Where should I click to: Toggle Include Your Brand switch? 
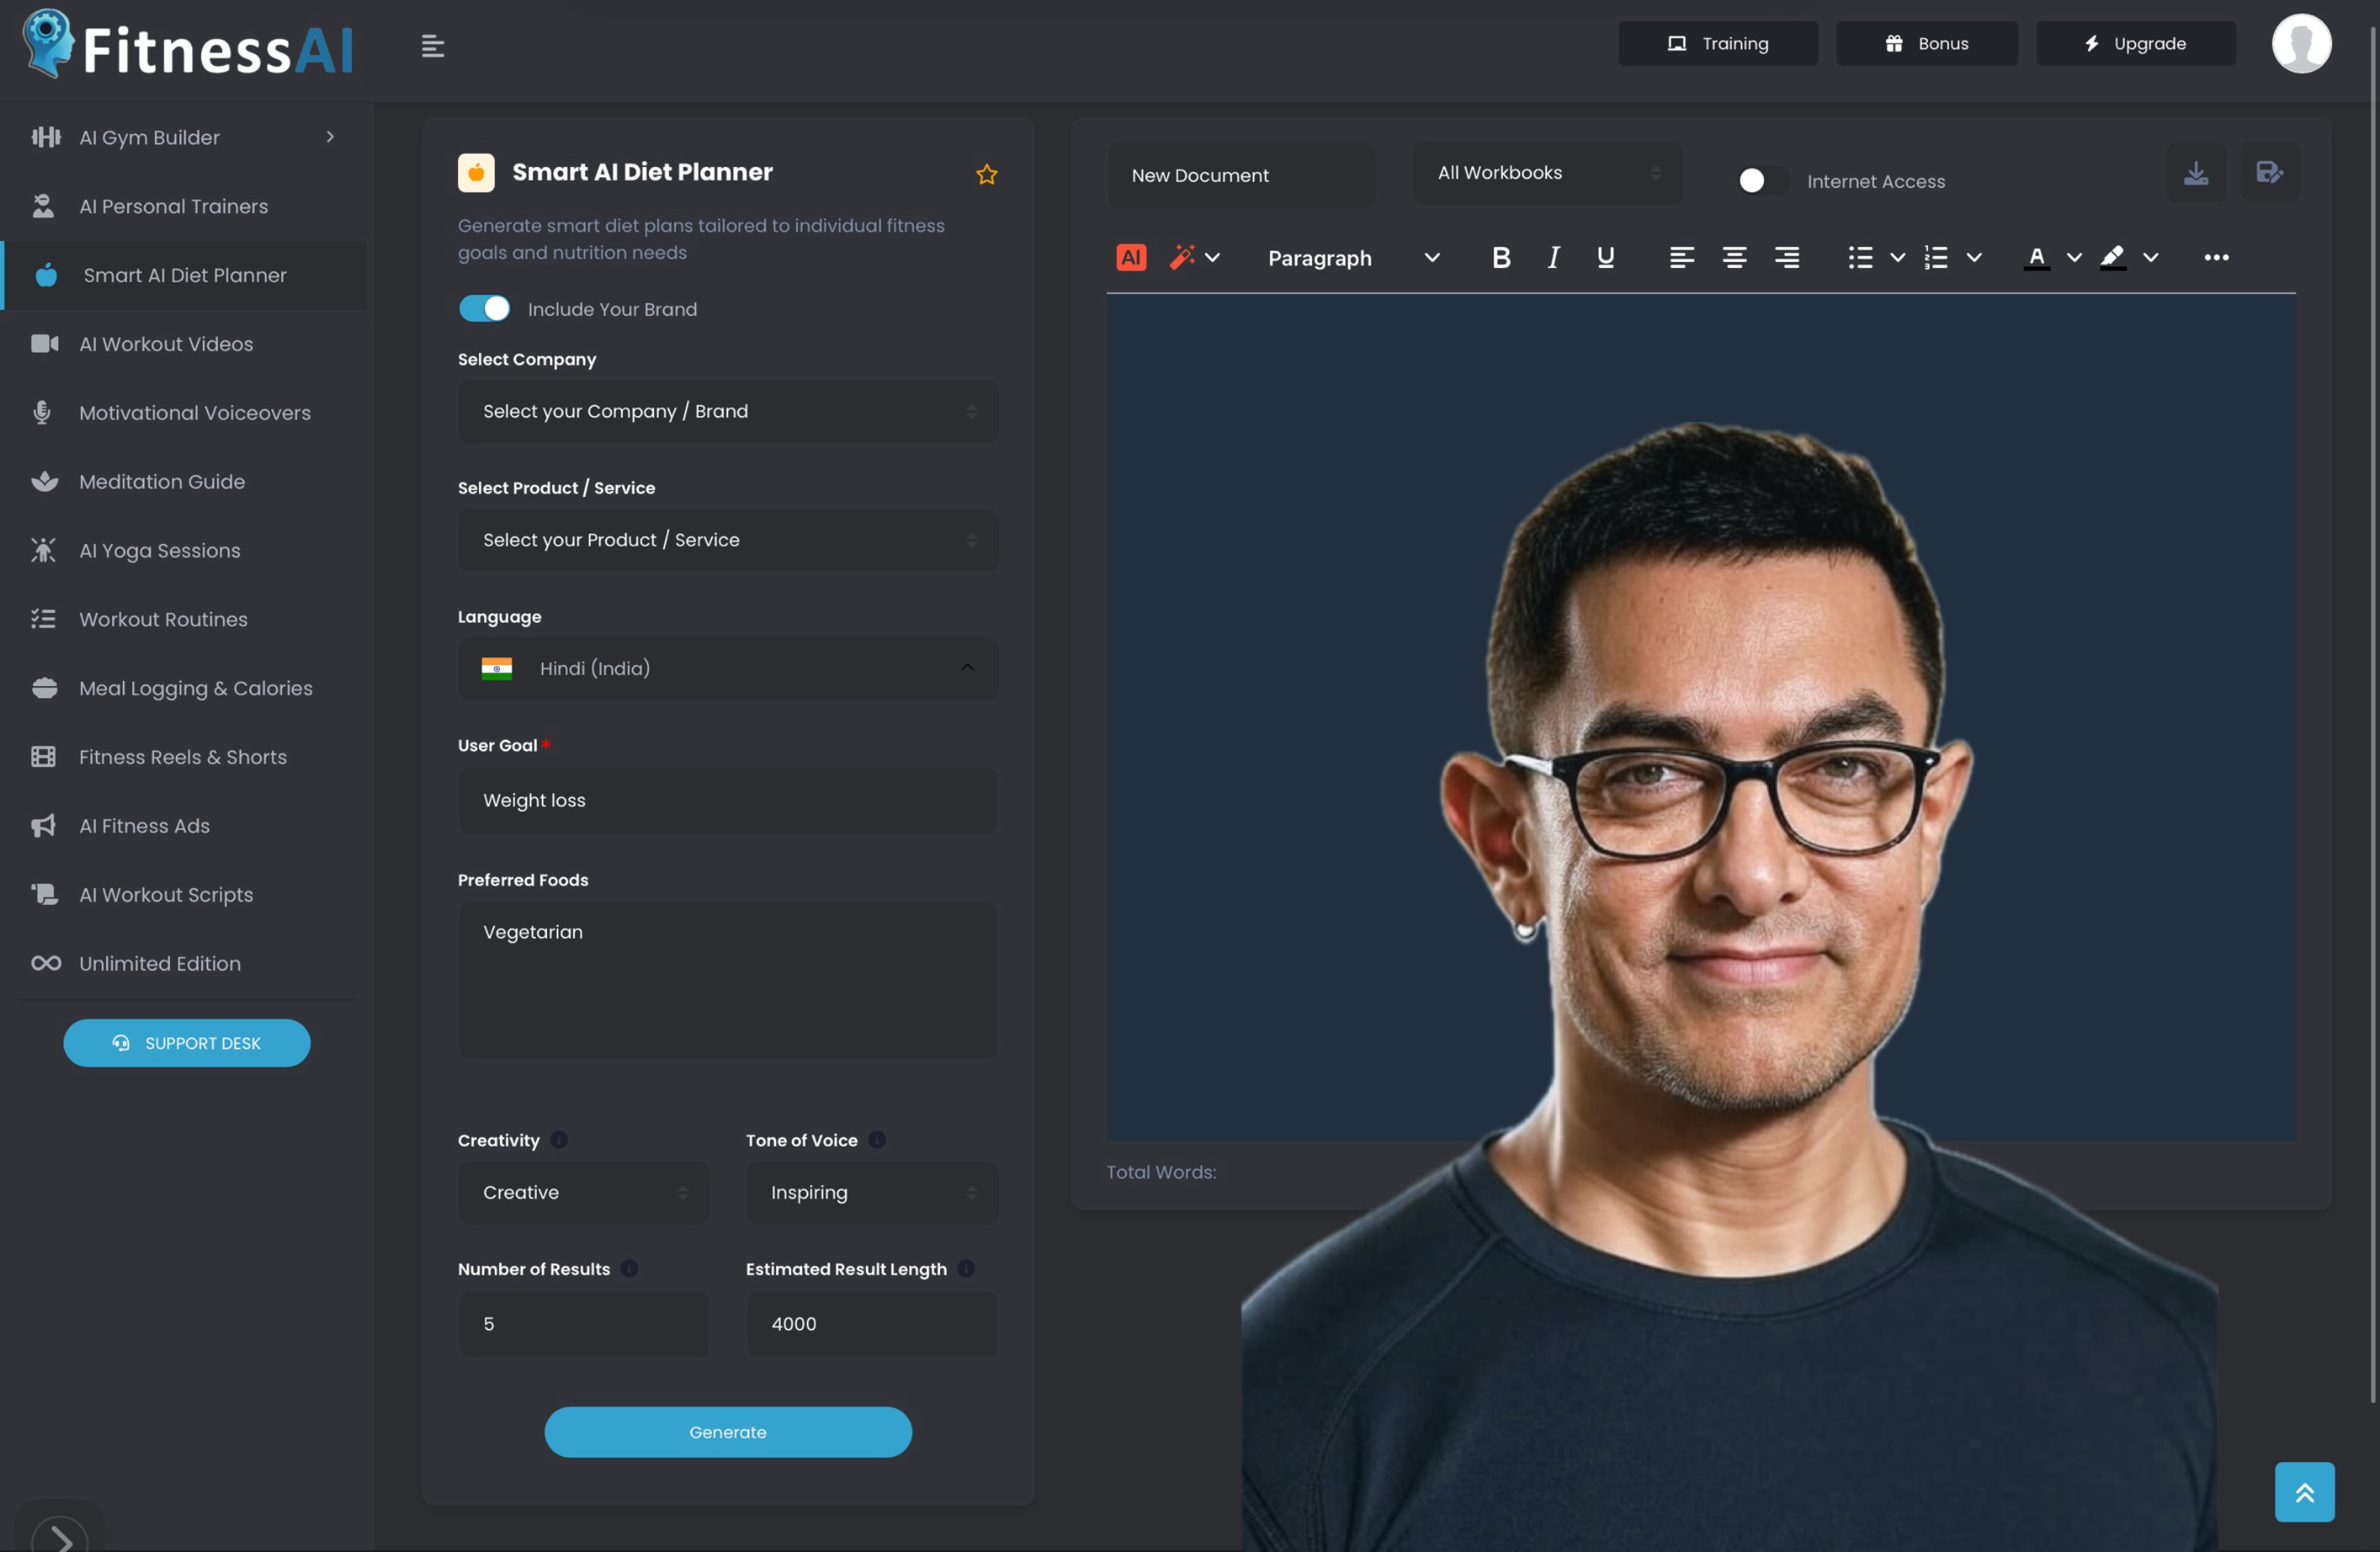pos(485,309)
